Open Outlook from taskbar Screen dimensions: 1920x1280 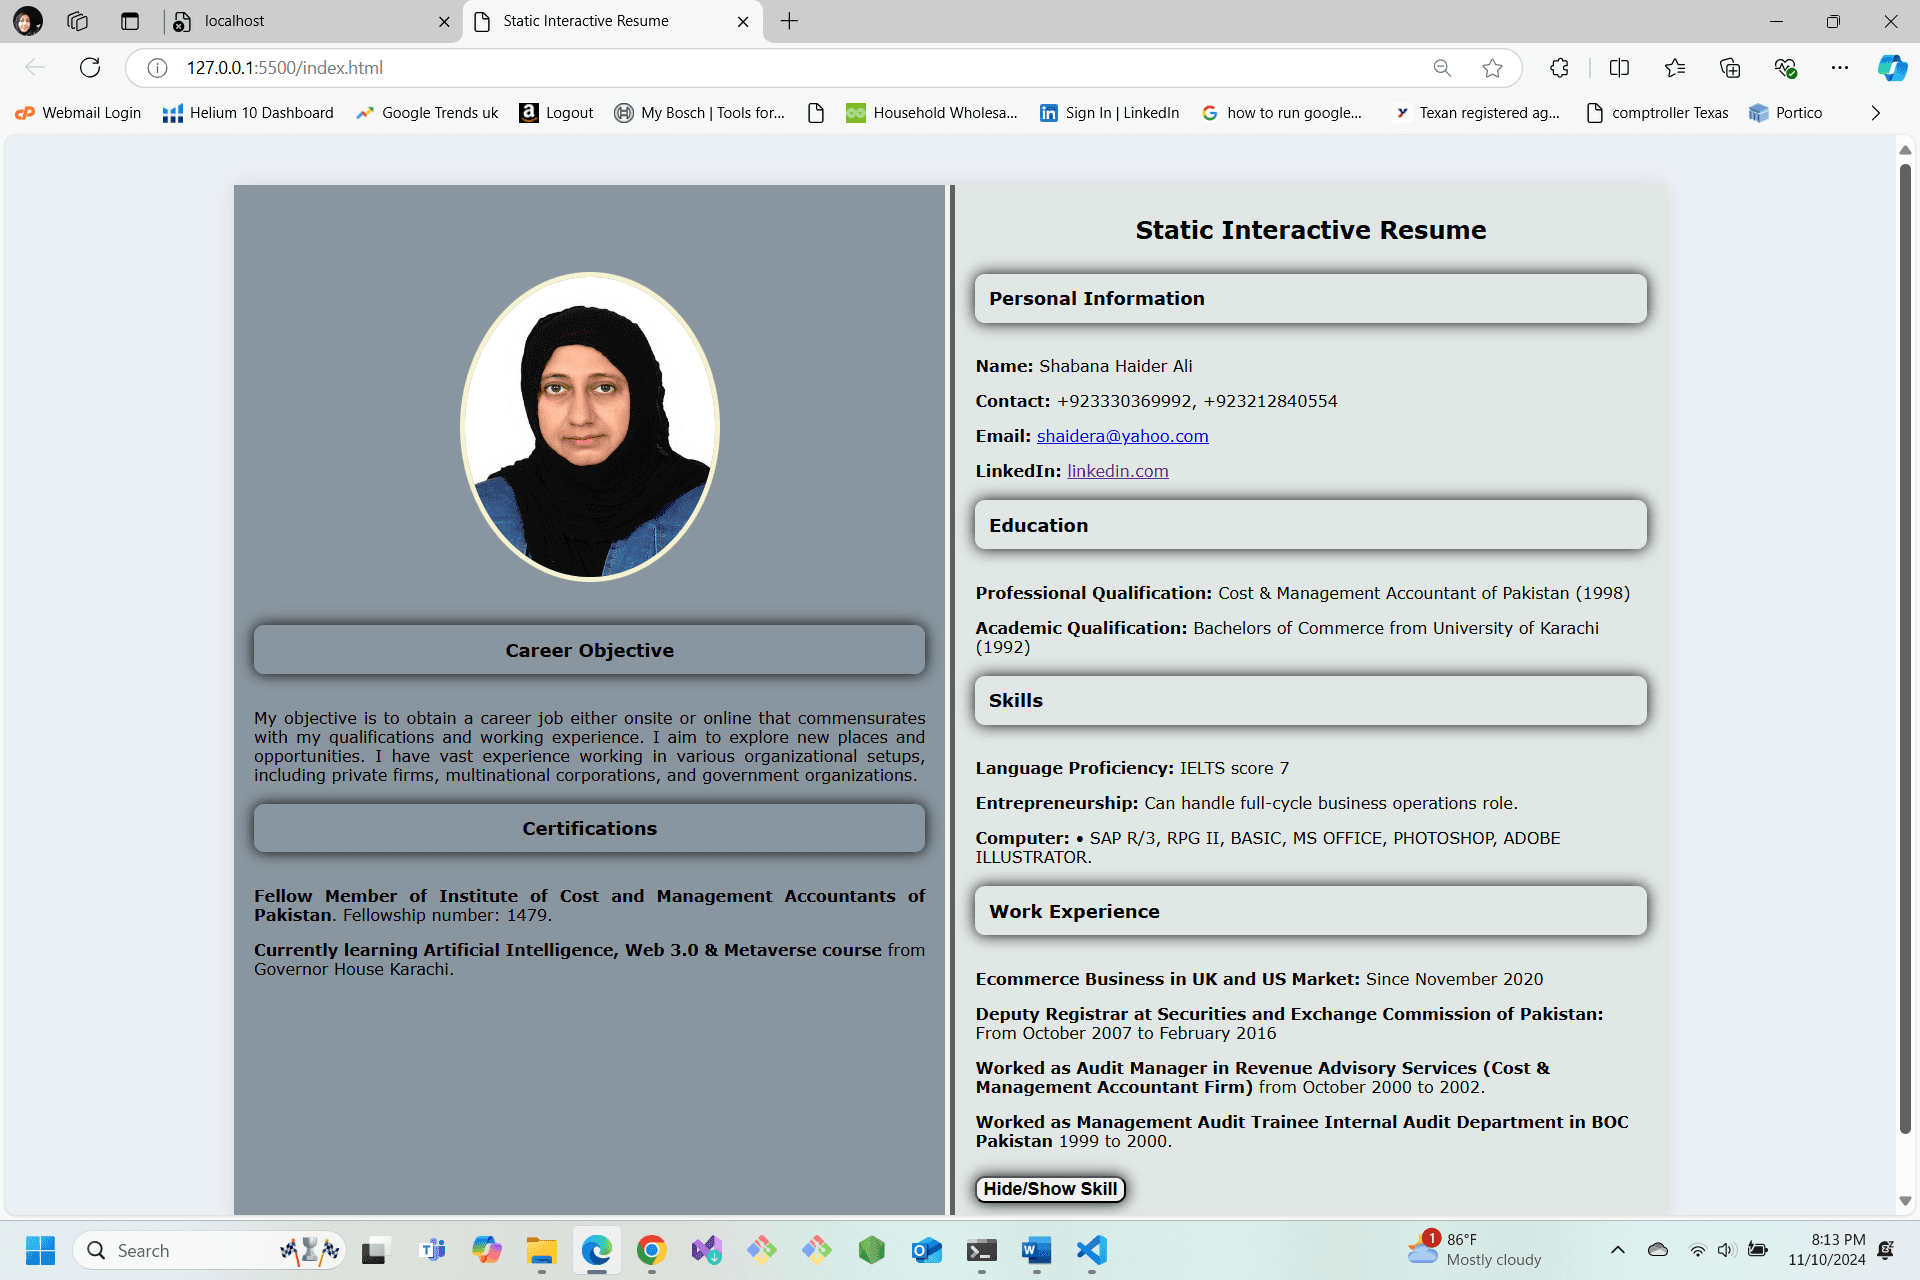pos(926,1250)
